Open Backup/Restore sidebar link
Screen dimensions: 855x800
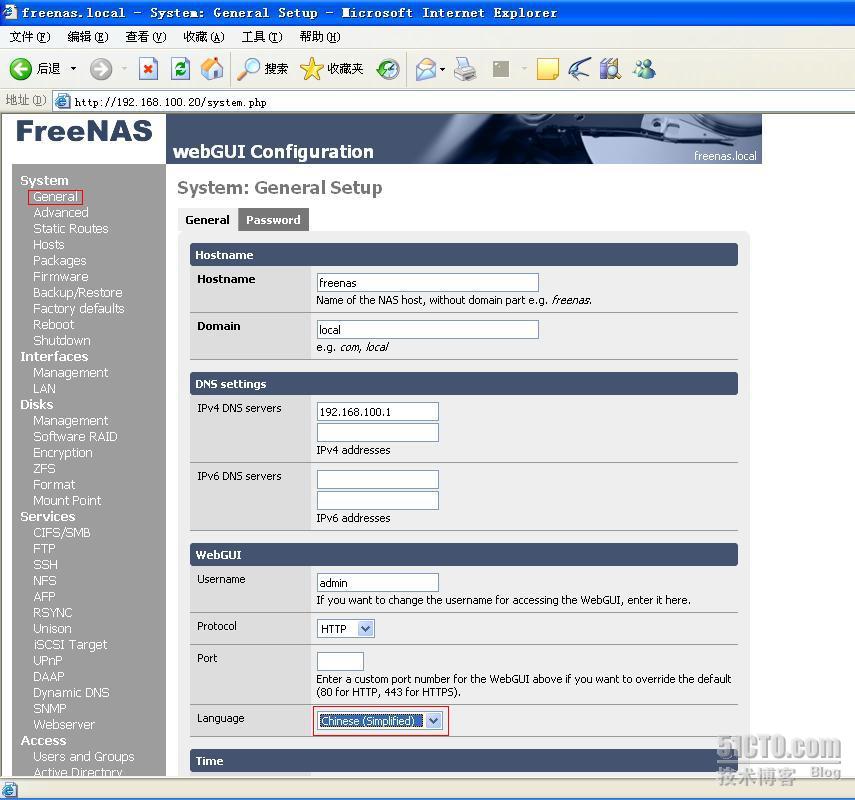[77, 293]
